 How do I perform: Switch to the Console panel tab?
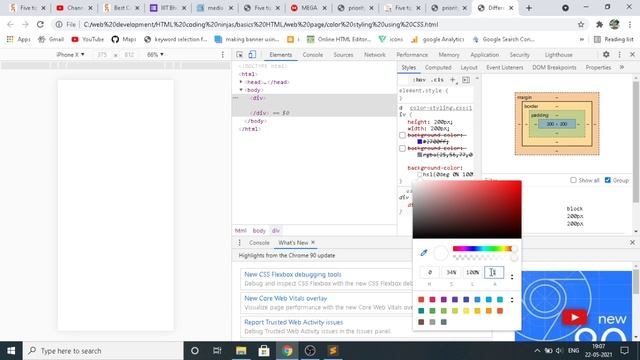click(313, 54)
